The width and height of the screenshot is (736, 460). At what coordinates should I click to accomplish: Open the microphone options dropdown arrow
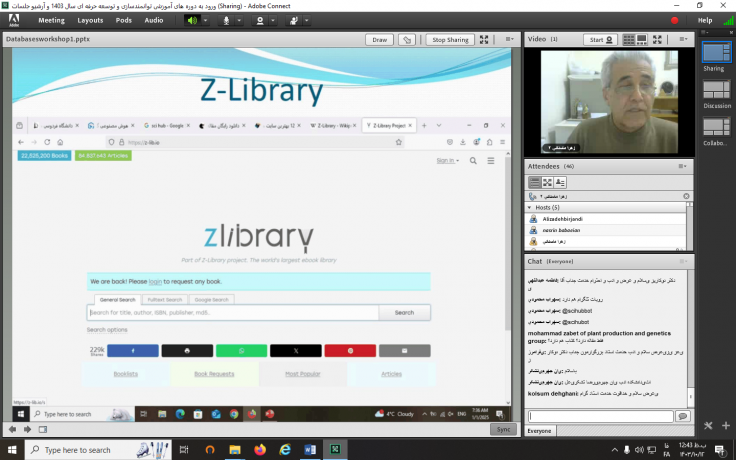[x=239, y=21]
